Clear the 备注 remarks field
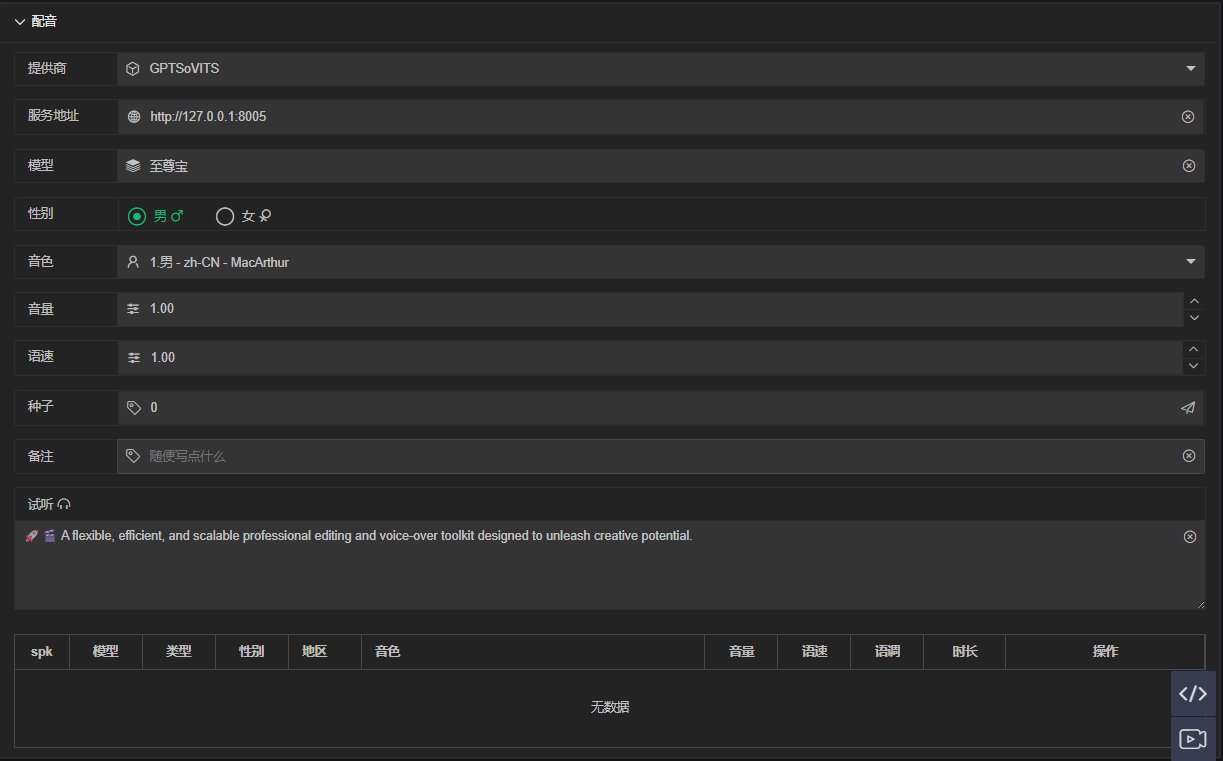Image resolution: width=1223 pixels, height=761 pixels. pos(1188,456)
